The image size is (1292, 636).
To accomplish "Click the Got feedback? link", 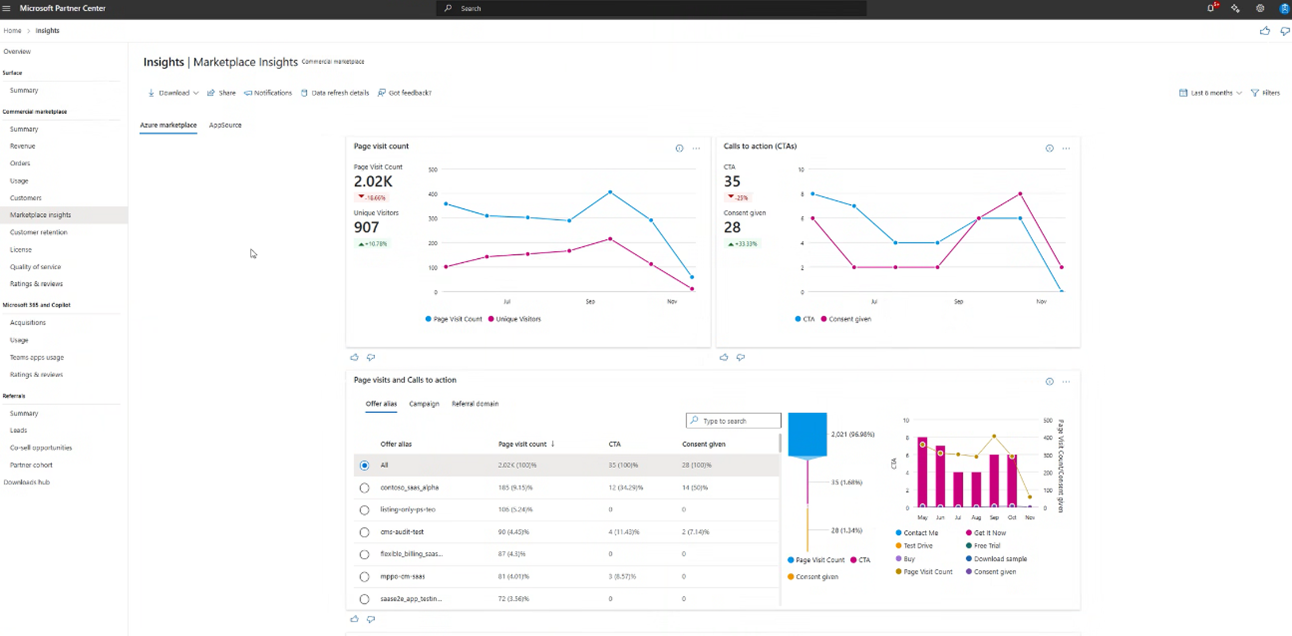I will [x=408, y=92].
